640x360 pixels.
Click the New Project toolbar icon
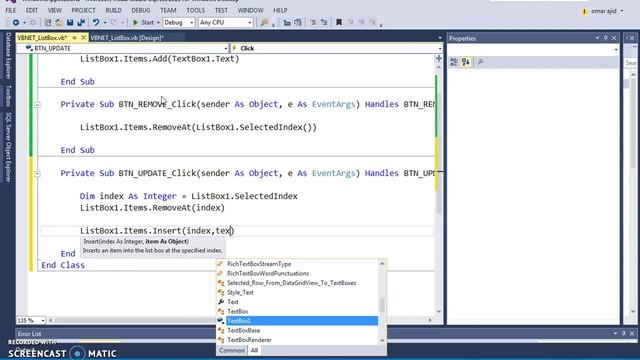pyautogui.click(x=47, y=22)
